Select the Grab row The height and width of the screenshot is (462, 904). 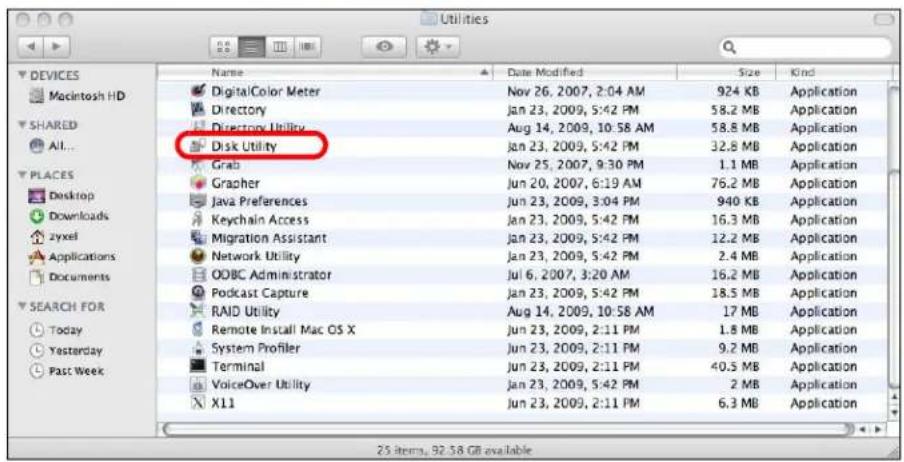click(521, 164)
